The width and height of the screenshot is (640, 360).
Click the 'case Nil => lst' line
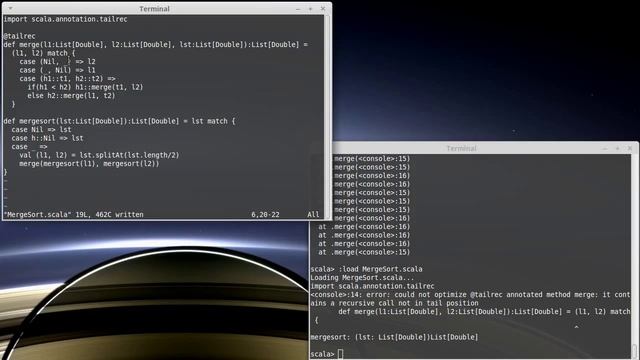pos(41,130)
